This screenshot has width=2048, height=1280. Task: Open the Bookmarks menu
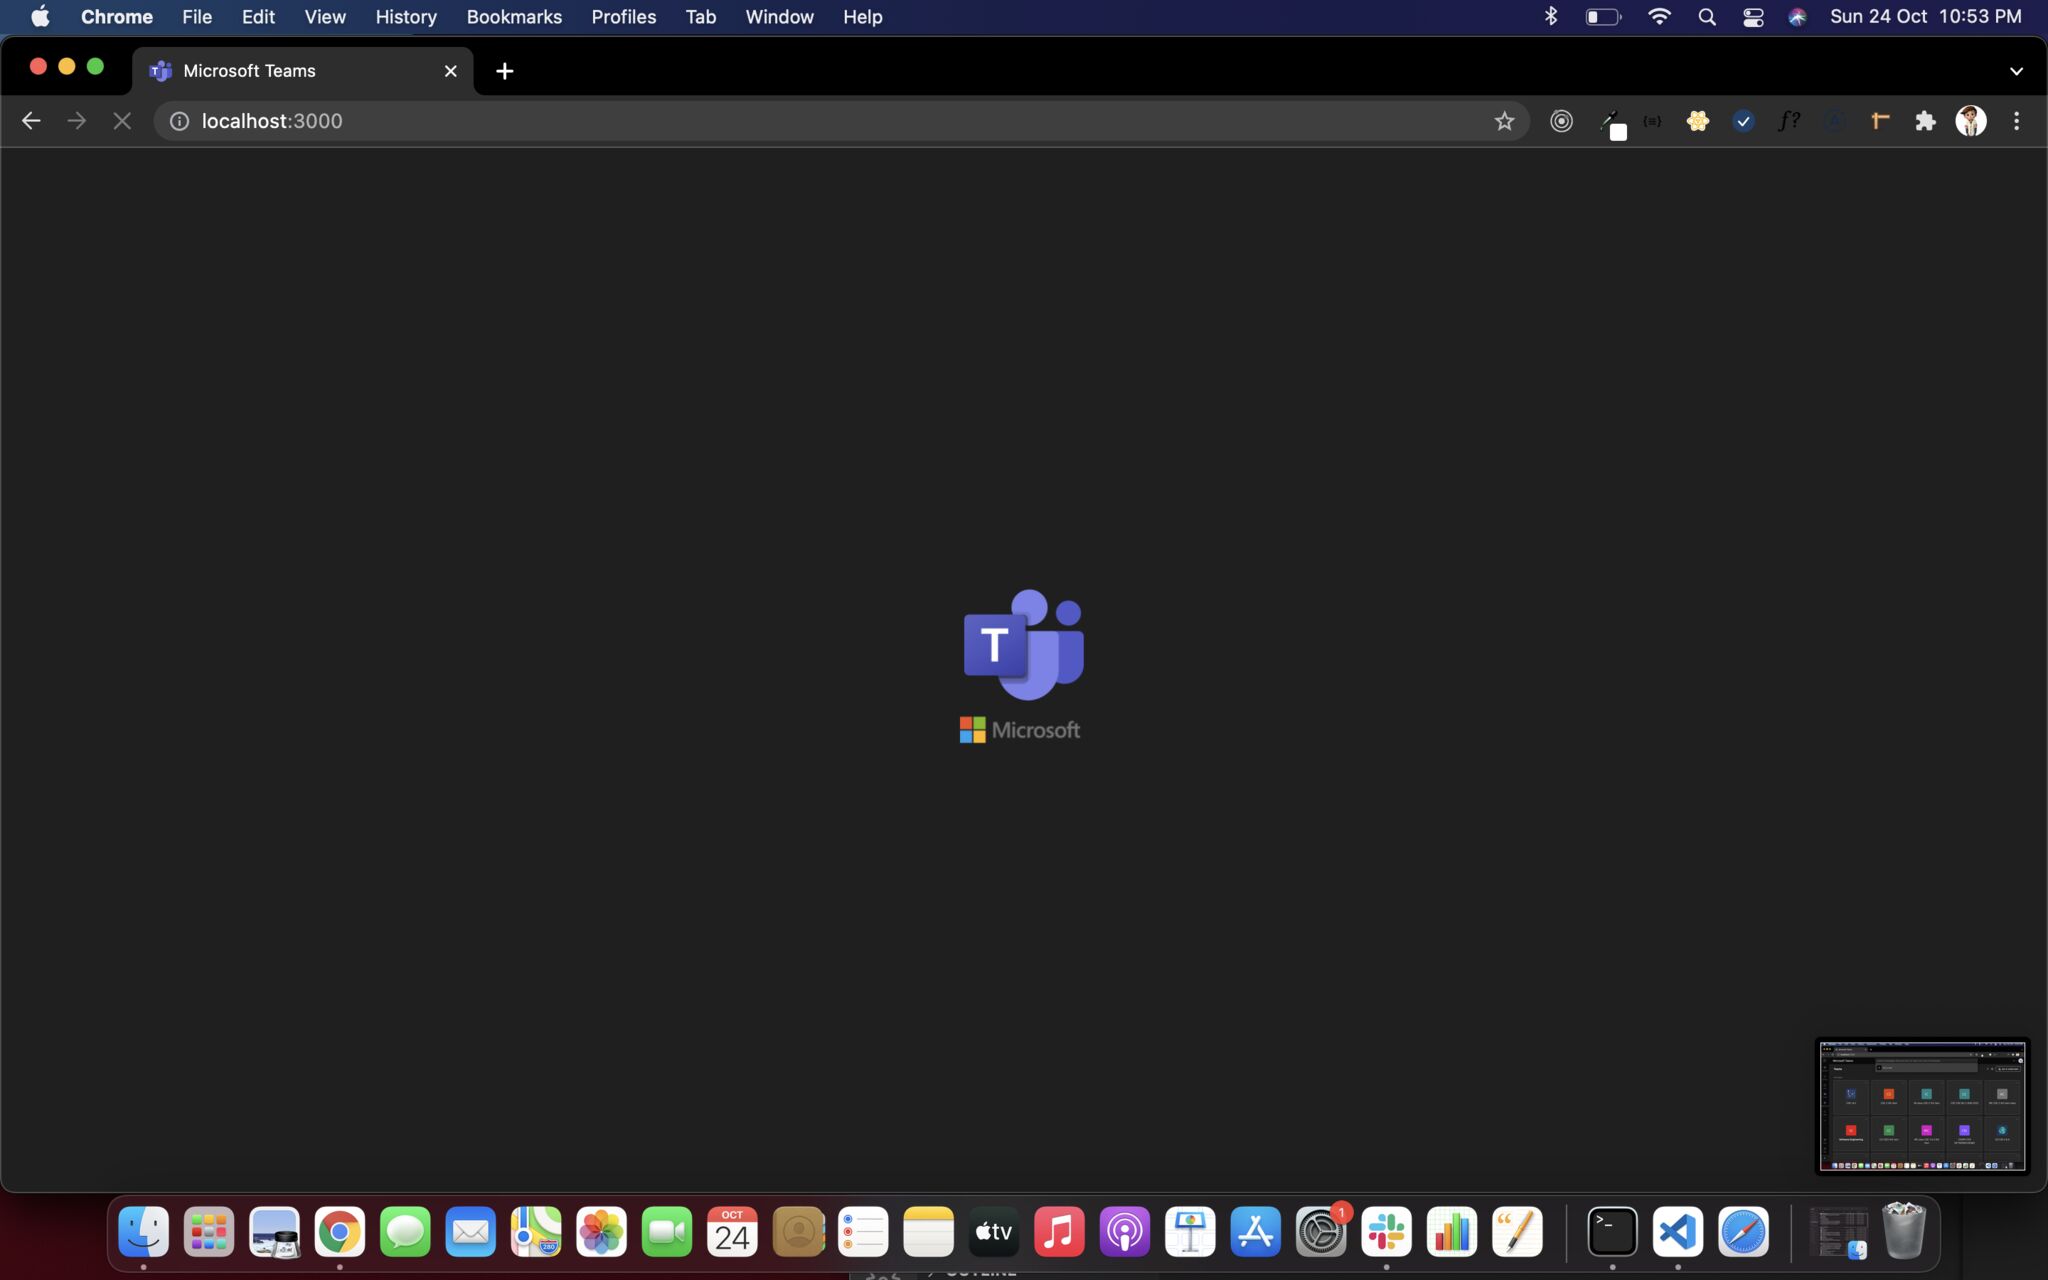514,17
